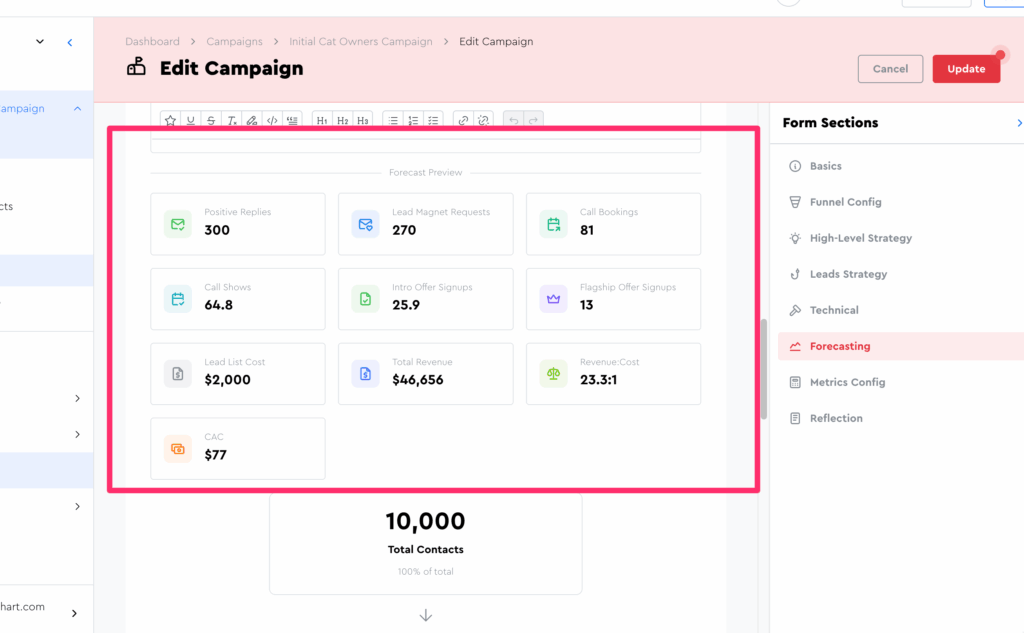This screenshot has height=633, width=1024.
Task: Toggle blockquote formatting in editor toolbar
Action: click(x=293, y=120)
